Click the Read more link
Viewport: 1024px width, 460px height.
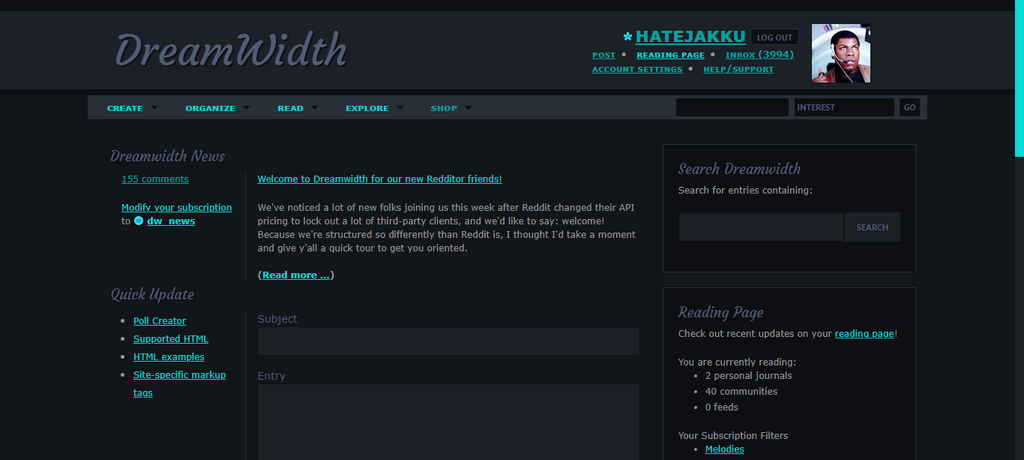(296, 275)
